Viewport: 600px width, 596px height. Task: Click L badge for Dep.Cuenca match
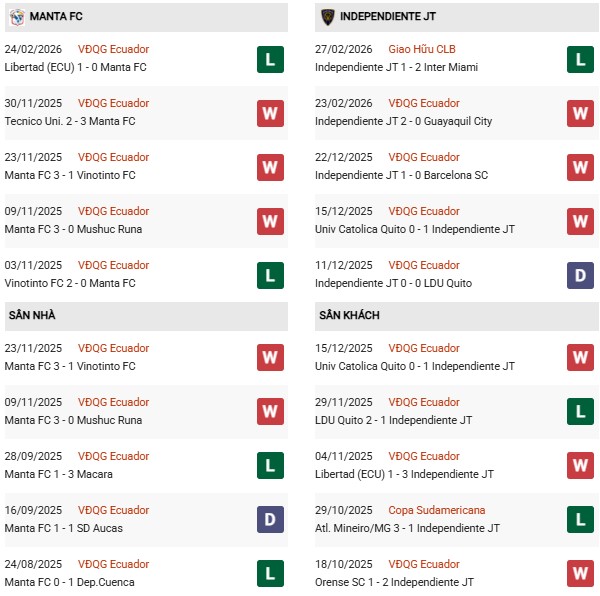point(269,574)
